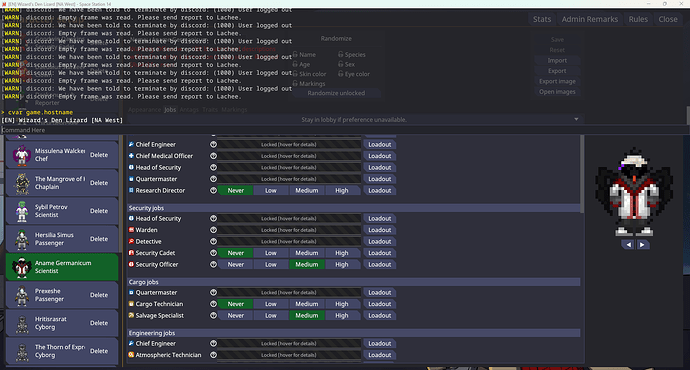Click the Cargo Technician job icon
Viewport: 690px width, 370px height.
click(131, 304)
